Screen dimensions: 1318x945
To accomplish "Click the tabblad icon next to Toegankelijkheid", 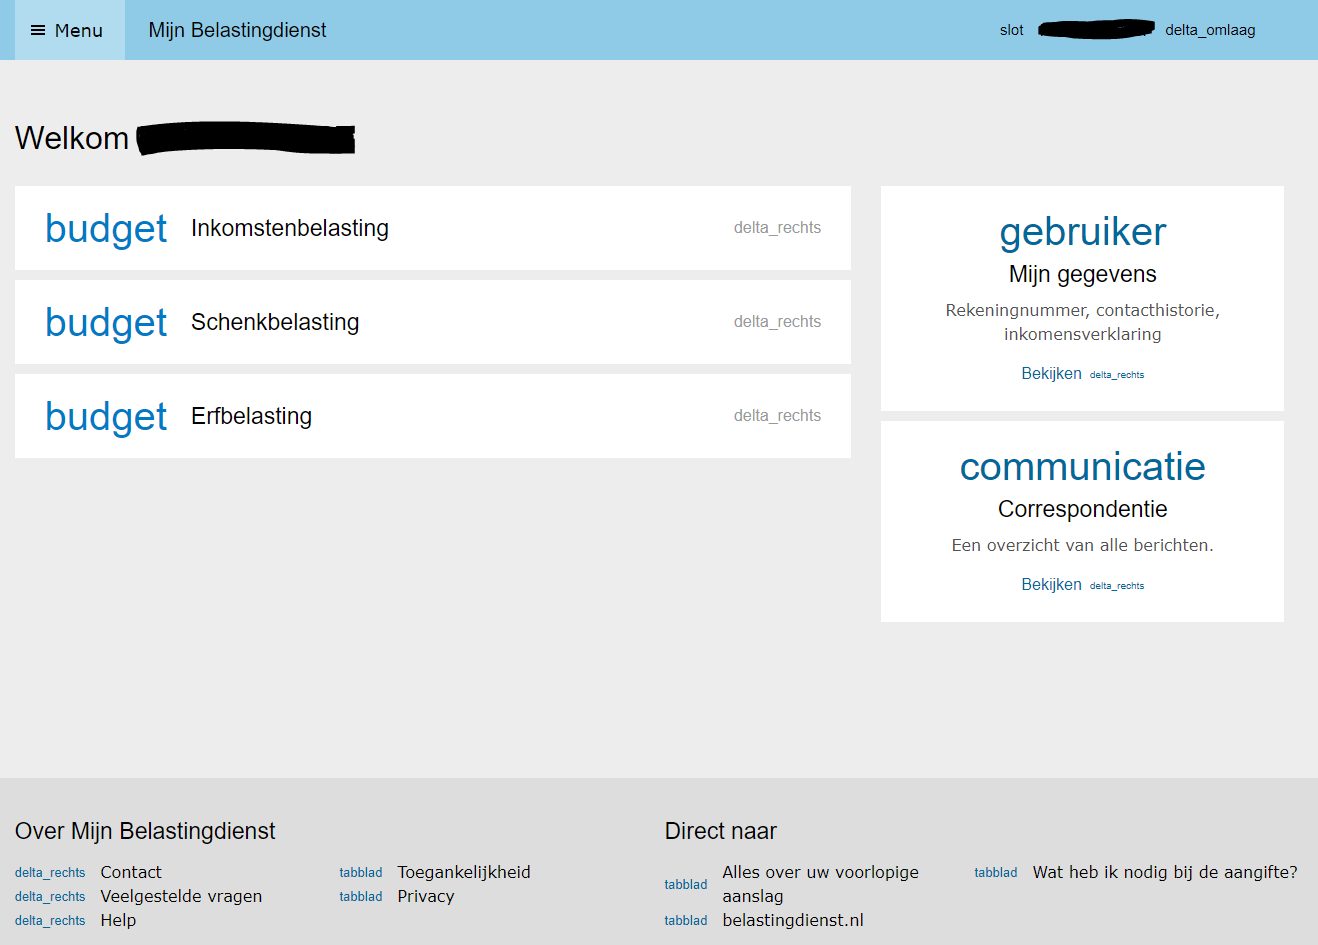I will (361, 873).
